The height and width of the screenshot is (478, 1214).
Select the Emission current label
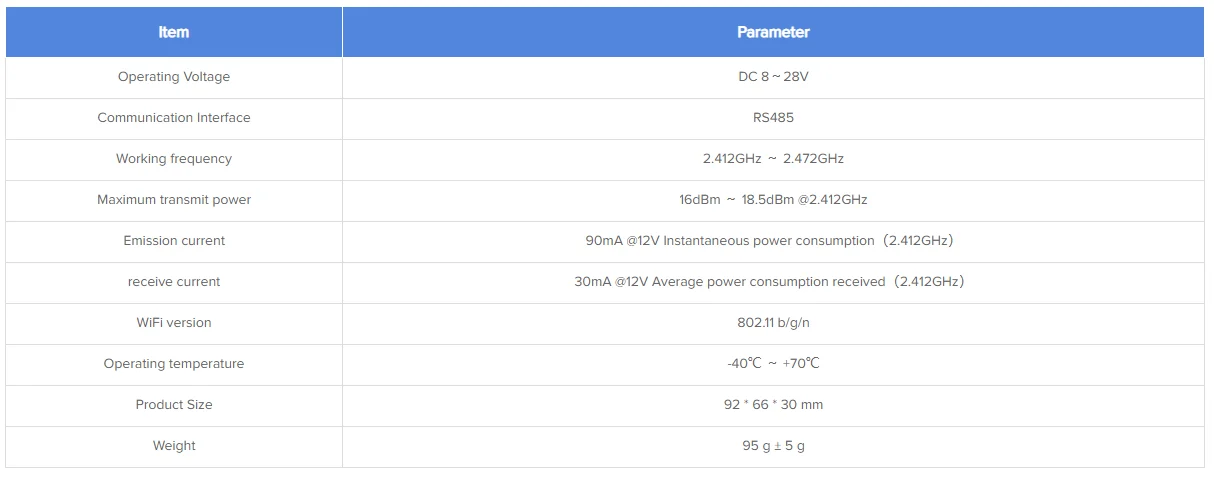pos(174,241)
